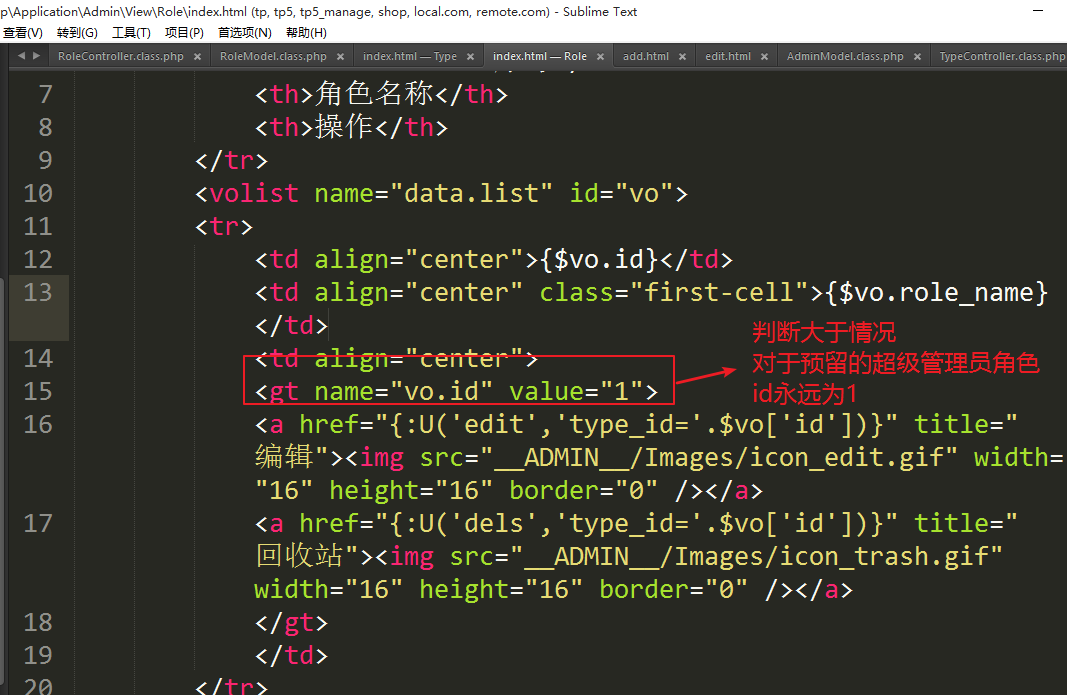Switch to the TypeController.class.php tab
The image size is (1067, 695).
[x=1000, y=57]
